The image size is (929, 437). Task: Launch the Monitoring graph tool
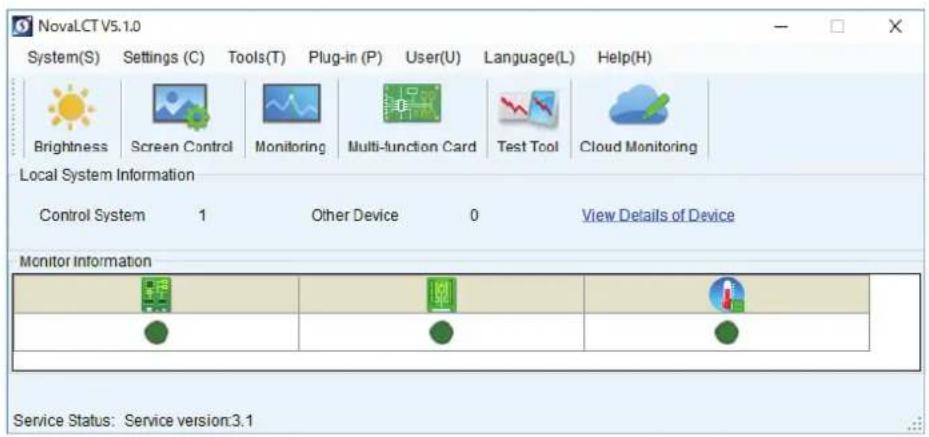tap(291, 118)
